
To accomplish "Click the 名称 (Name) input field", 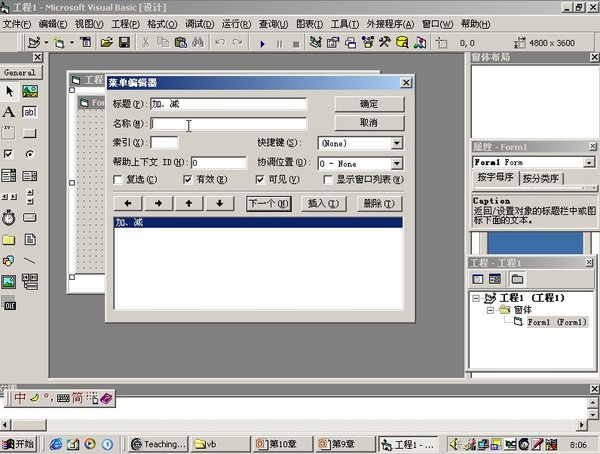I will (x=229, y=123).
